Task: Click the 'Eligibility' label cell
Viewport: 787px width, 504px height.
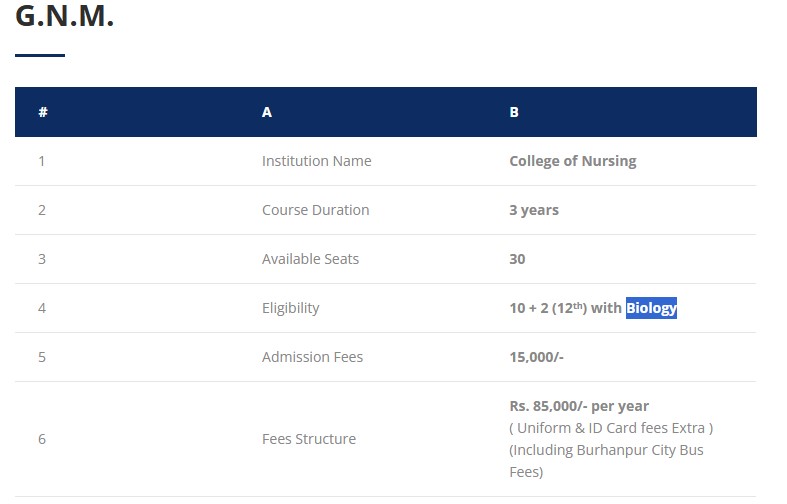Action: tap(290, 308)
